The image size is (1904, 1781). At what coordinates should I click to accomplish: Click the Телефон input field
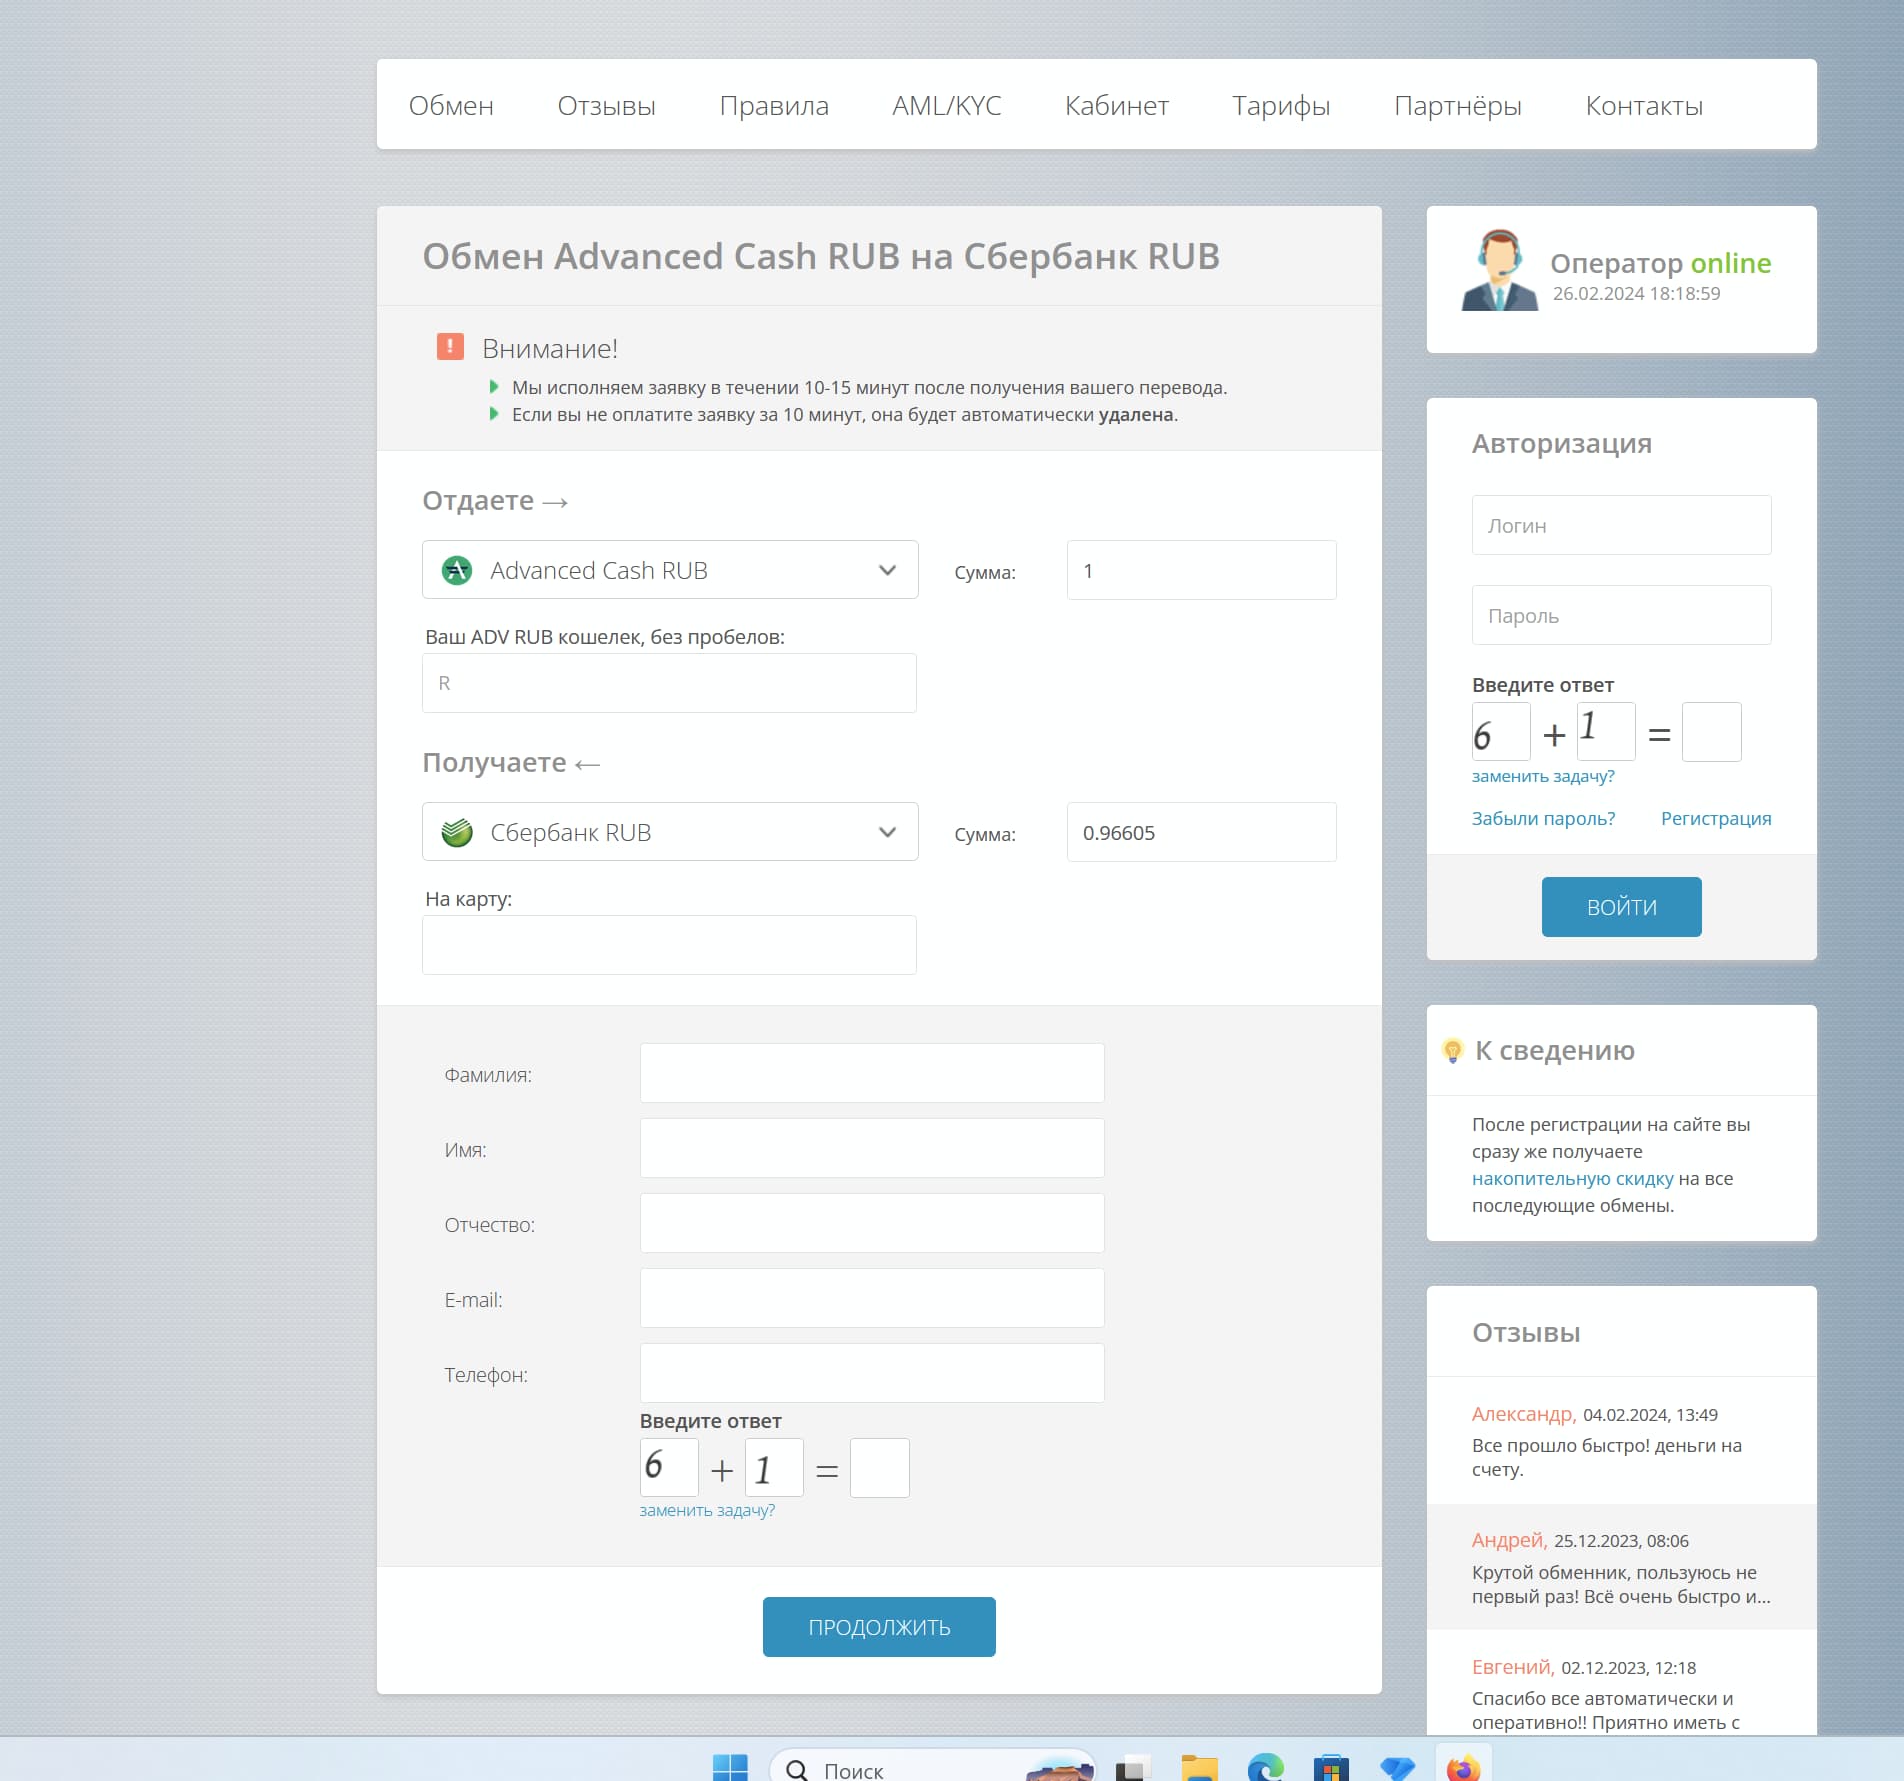coord(872,1373)
